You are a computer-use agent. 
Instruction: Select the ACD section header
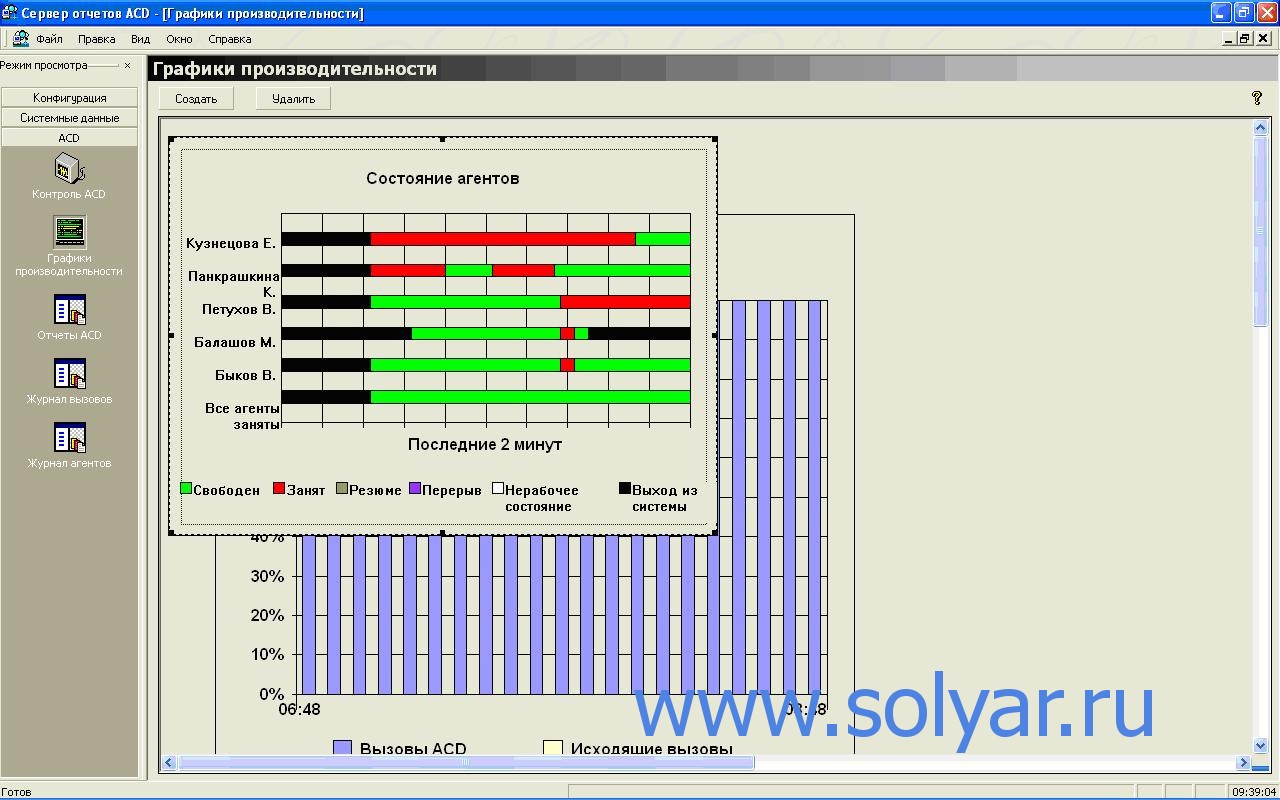click(69, 138)
